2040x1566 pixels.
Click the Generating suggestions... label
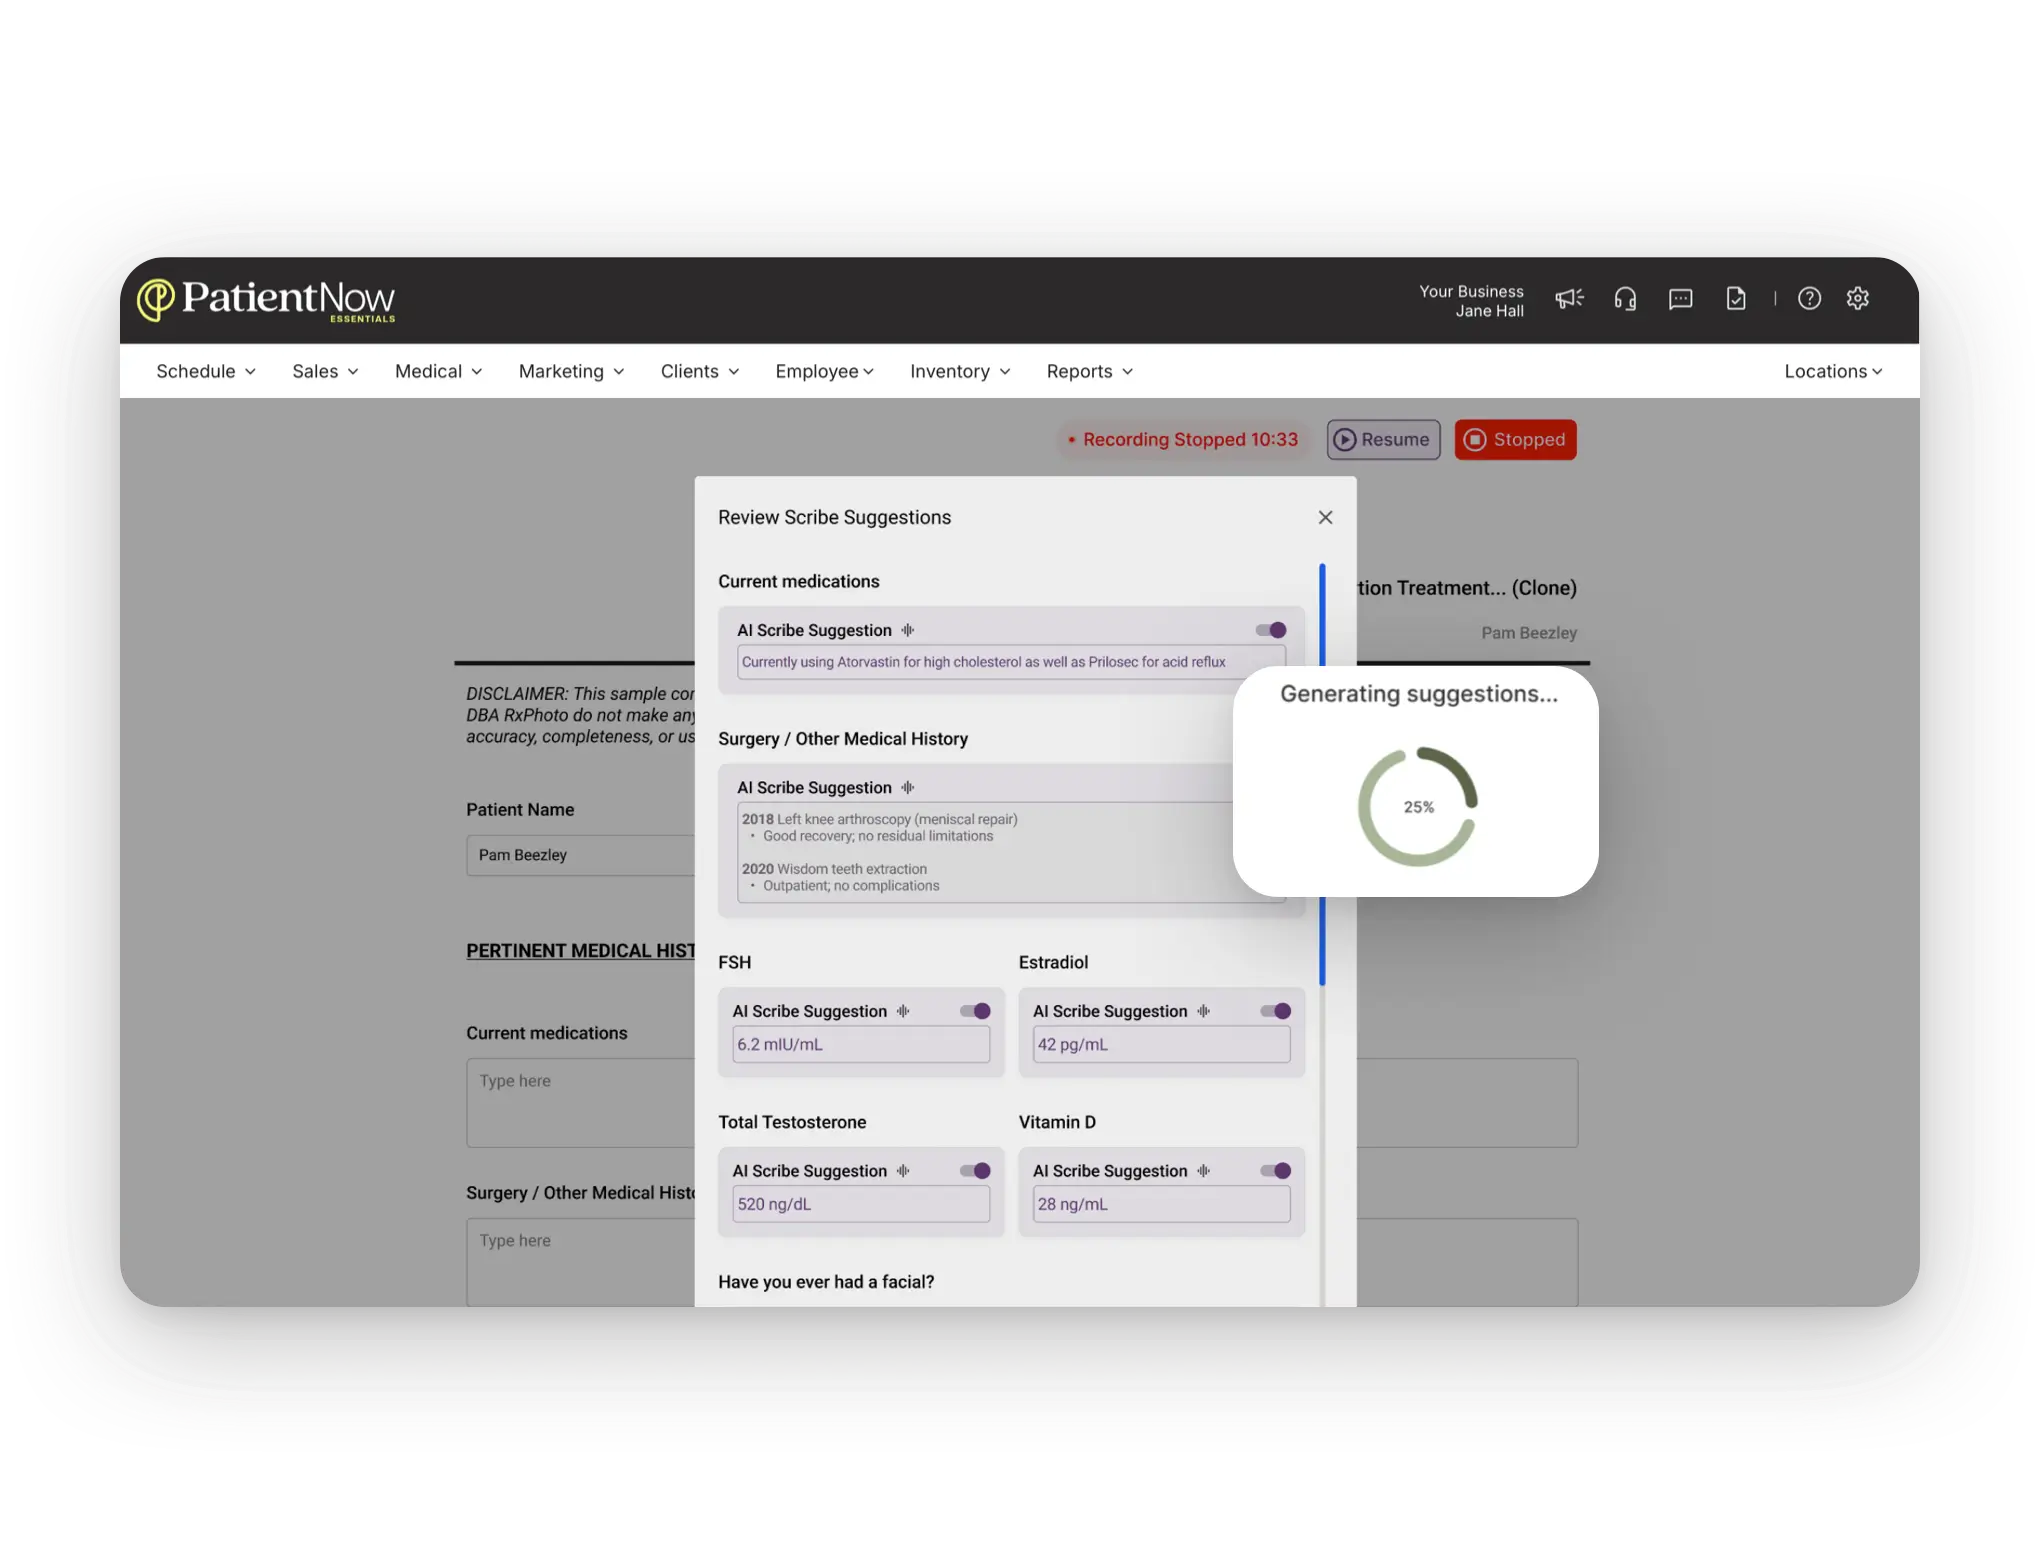coord(1418,694)
